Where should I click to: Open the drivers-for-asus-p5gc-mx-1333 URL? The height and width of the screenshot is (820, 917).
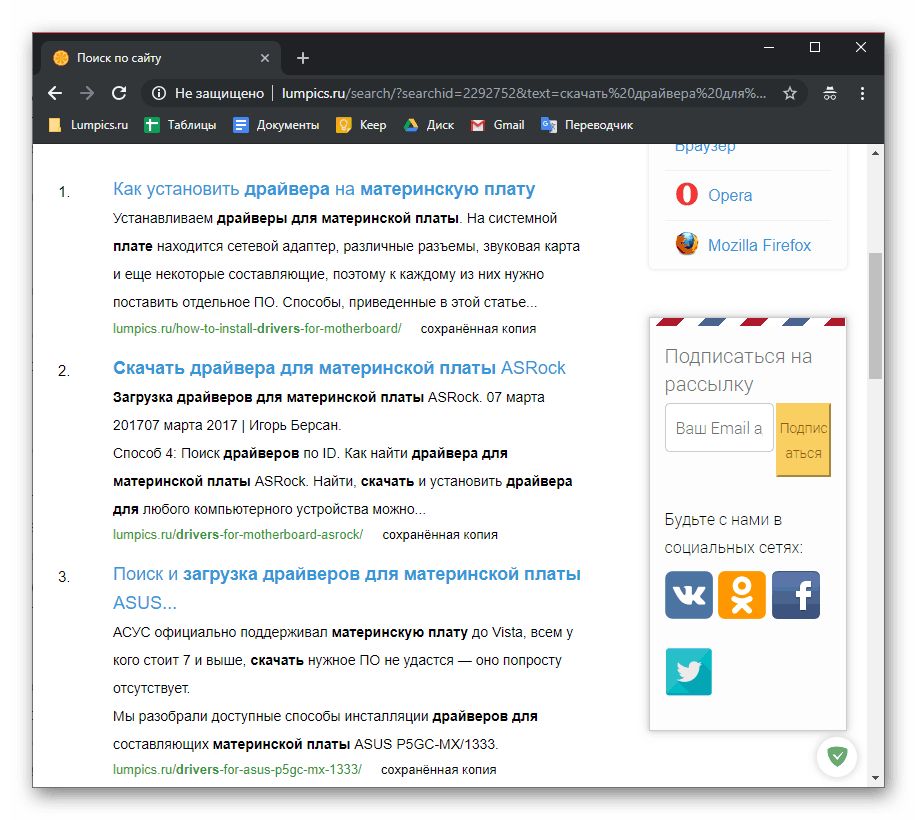pyautogui.click(x=237, y=770)
